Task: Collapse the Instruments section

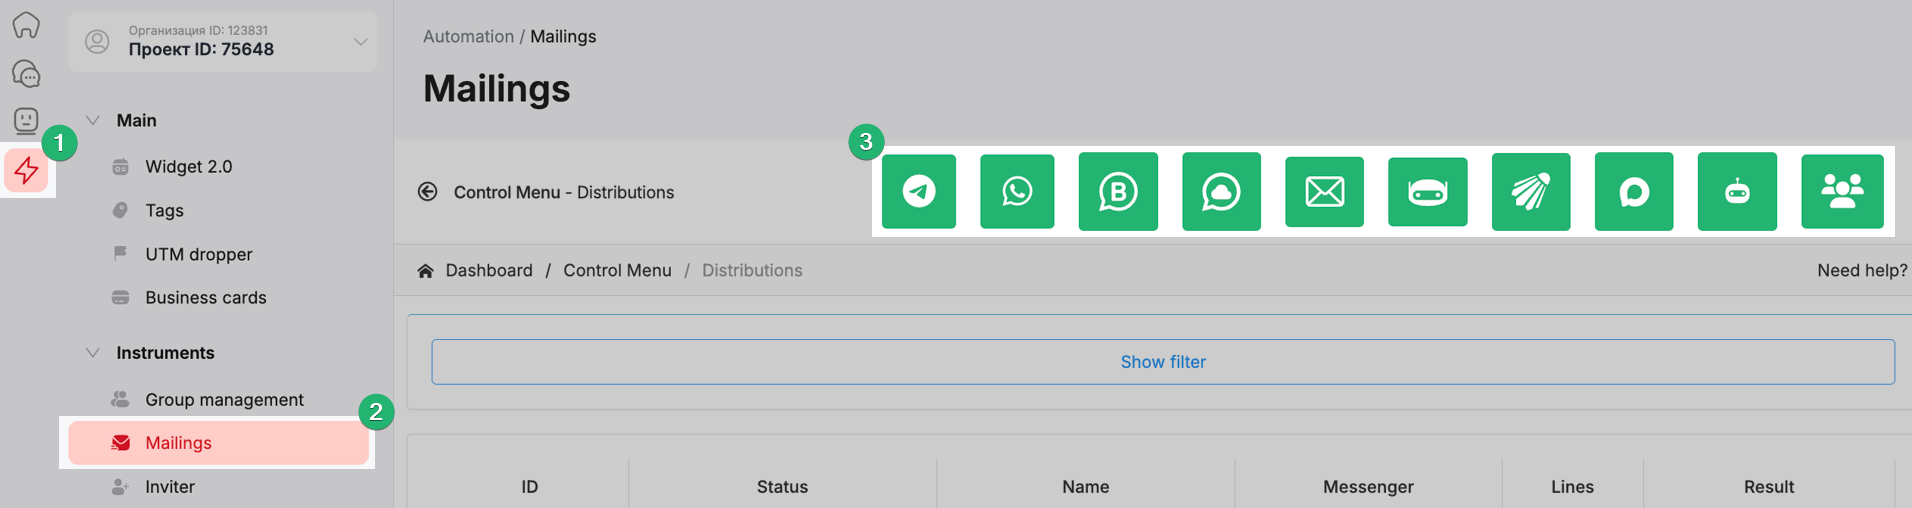Action: pyautogui.click(x=93, y=353)
